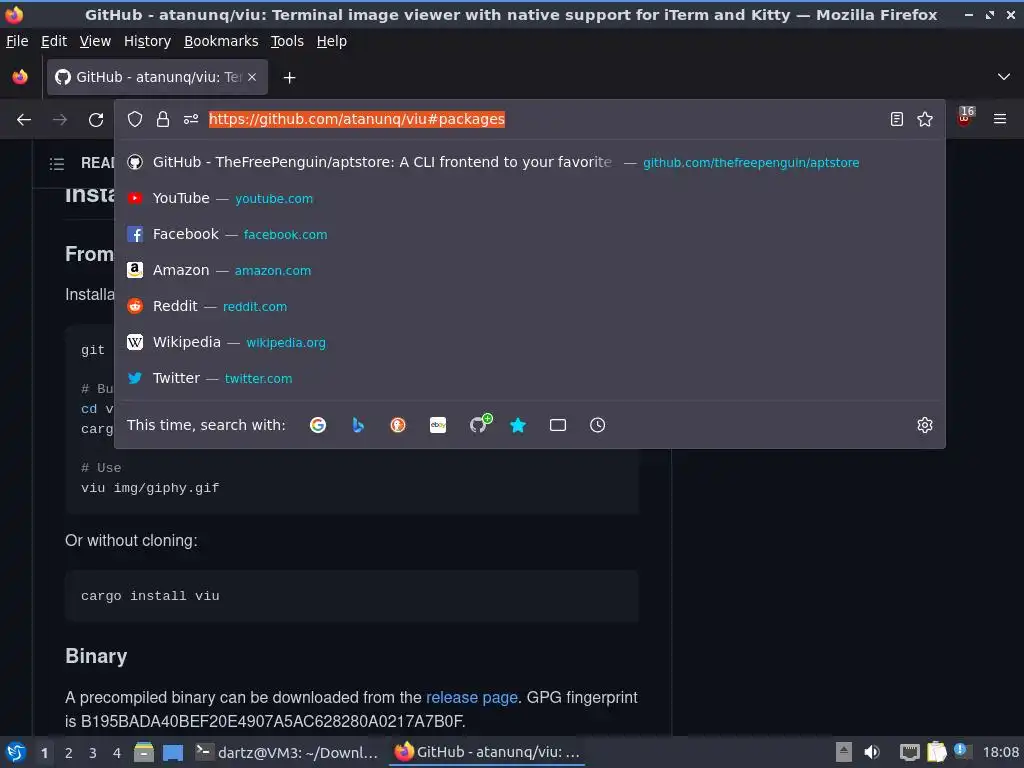The height and width of the screenshot is (768, 1024).
Task: Open tracking protection shield icon
Action: tap(135, 119)
